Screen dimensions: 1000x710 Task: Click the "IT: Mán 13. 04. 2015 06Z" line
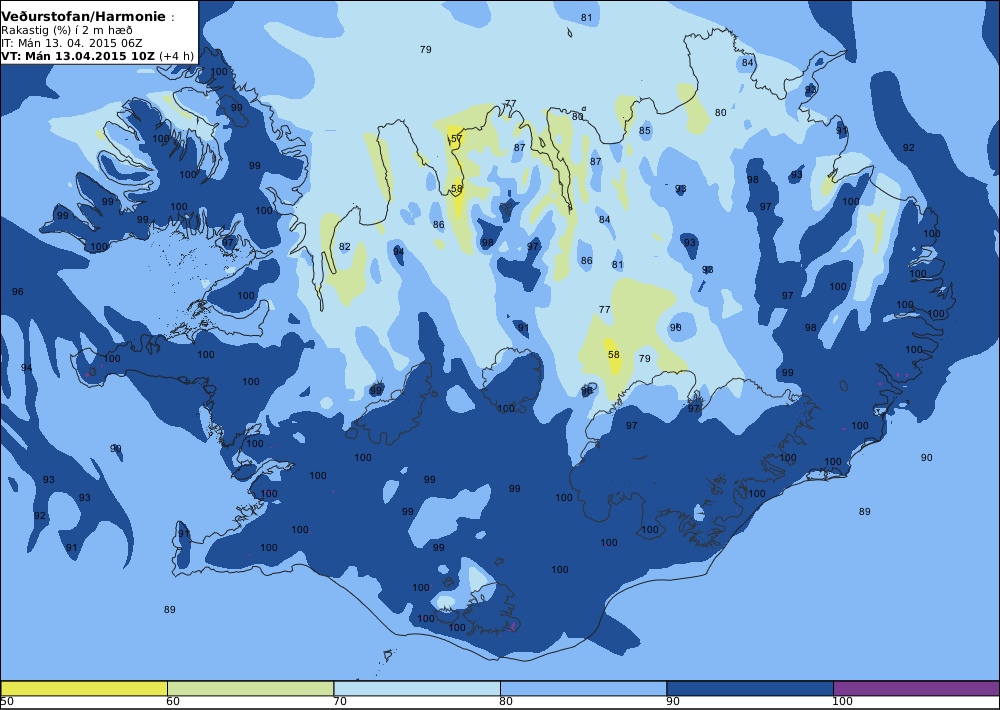pyautogui.click(x=71, y=43)
